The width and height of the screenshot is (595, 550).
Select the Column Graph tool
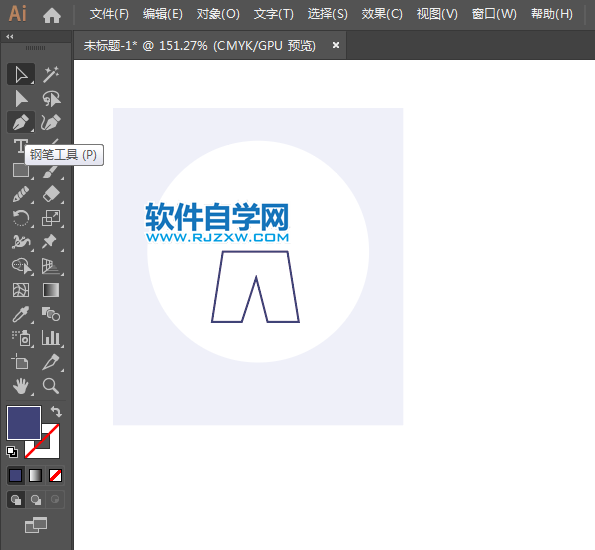point(51,338)
